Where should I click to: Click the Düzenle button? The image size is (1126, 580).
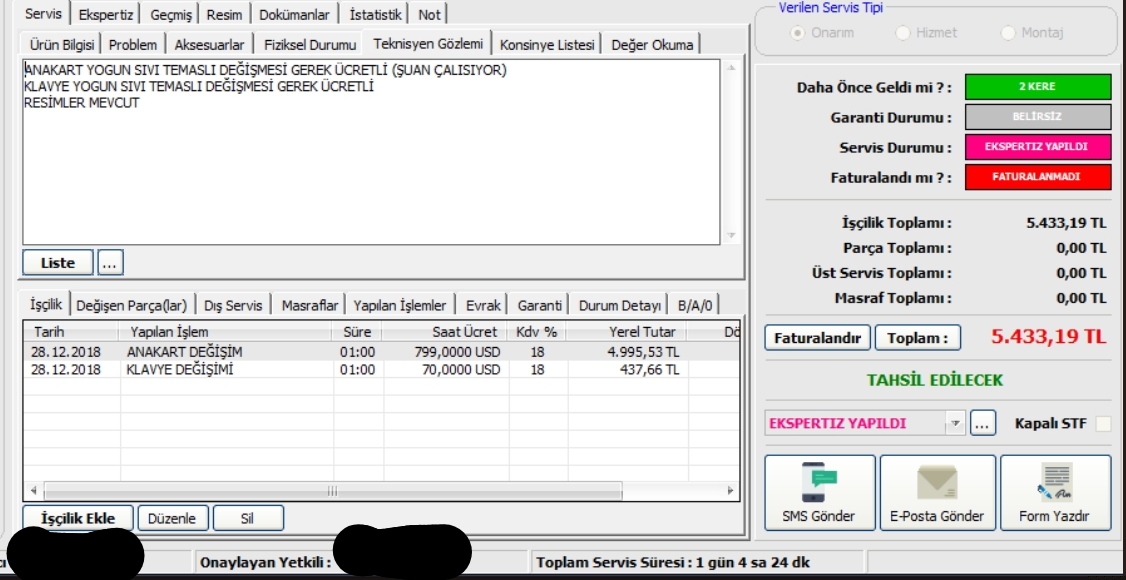173,518
